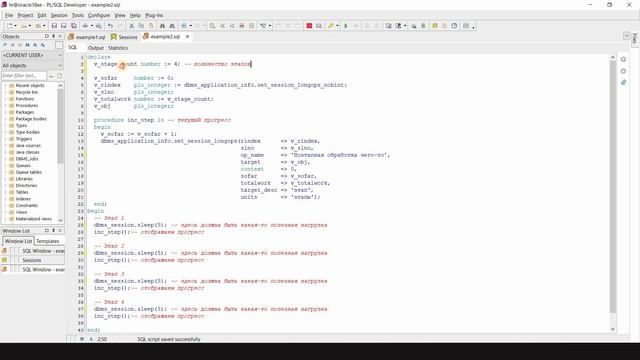Click the Undo arrow icon
Image resolution: width=640 pixels, height=360 pixels.
click(110, 26)
